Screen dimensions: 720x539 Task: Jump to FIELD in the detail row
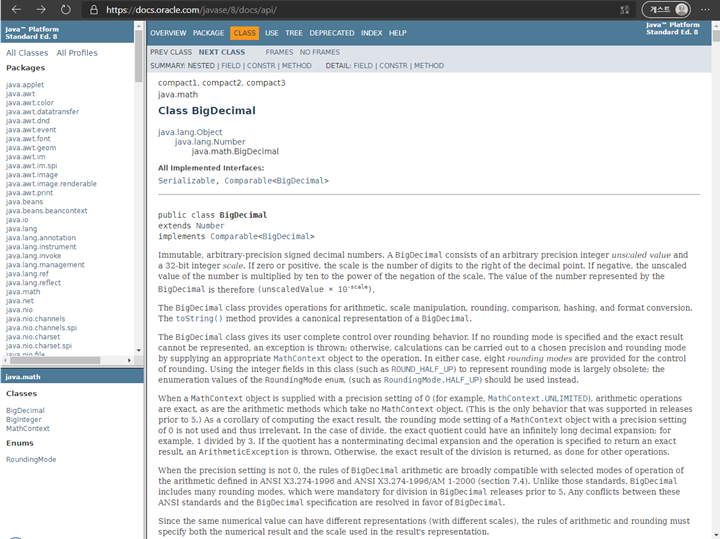coord(363,66)
